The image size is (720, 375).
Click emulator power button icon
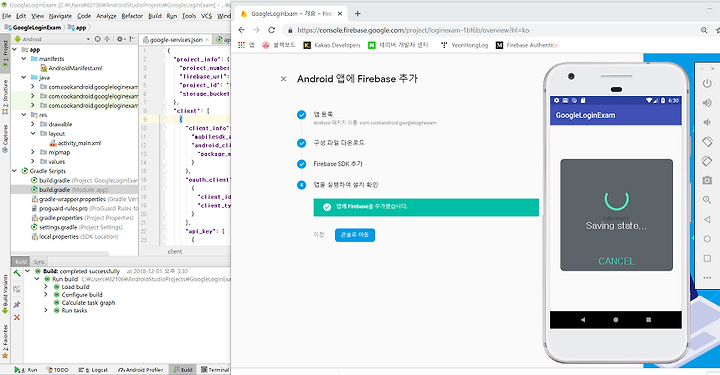tap(707, 83)
